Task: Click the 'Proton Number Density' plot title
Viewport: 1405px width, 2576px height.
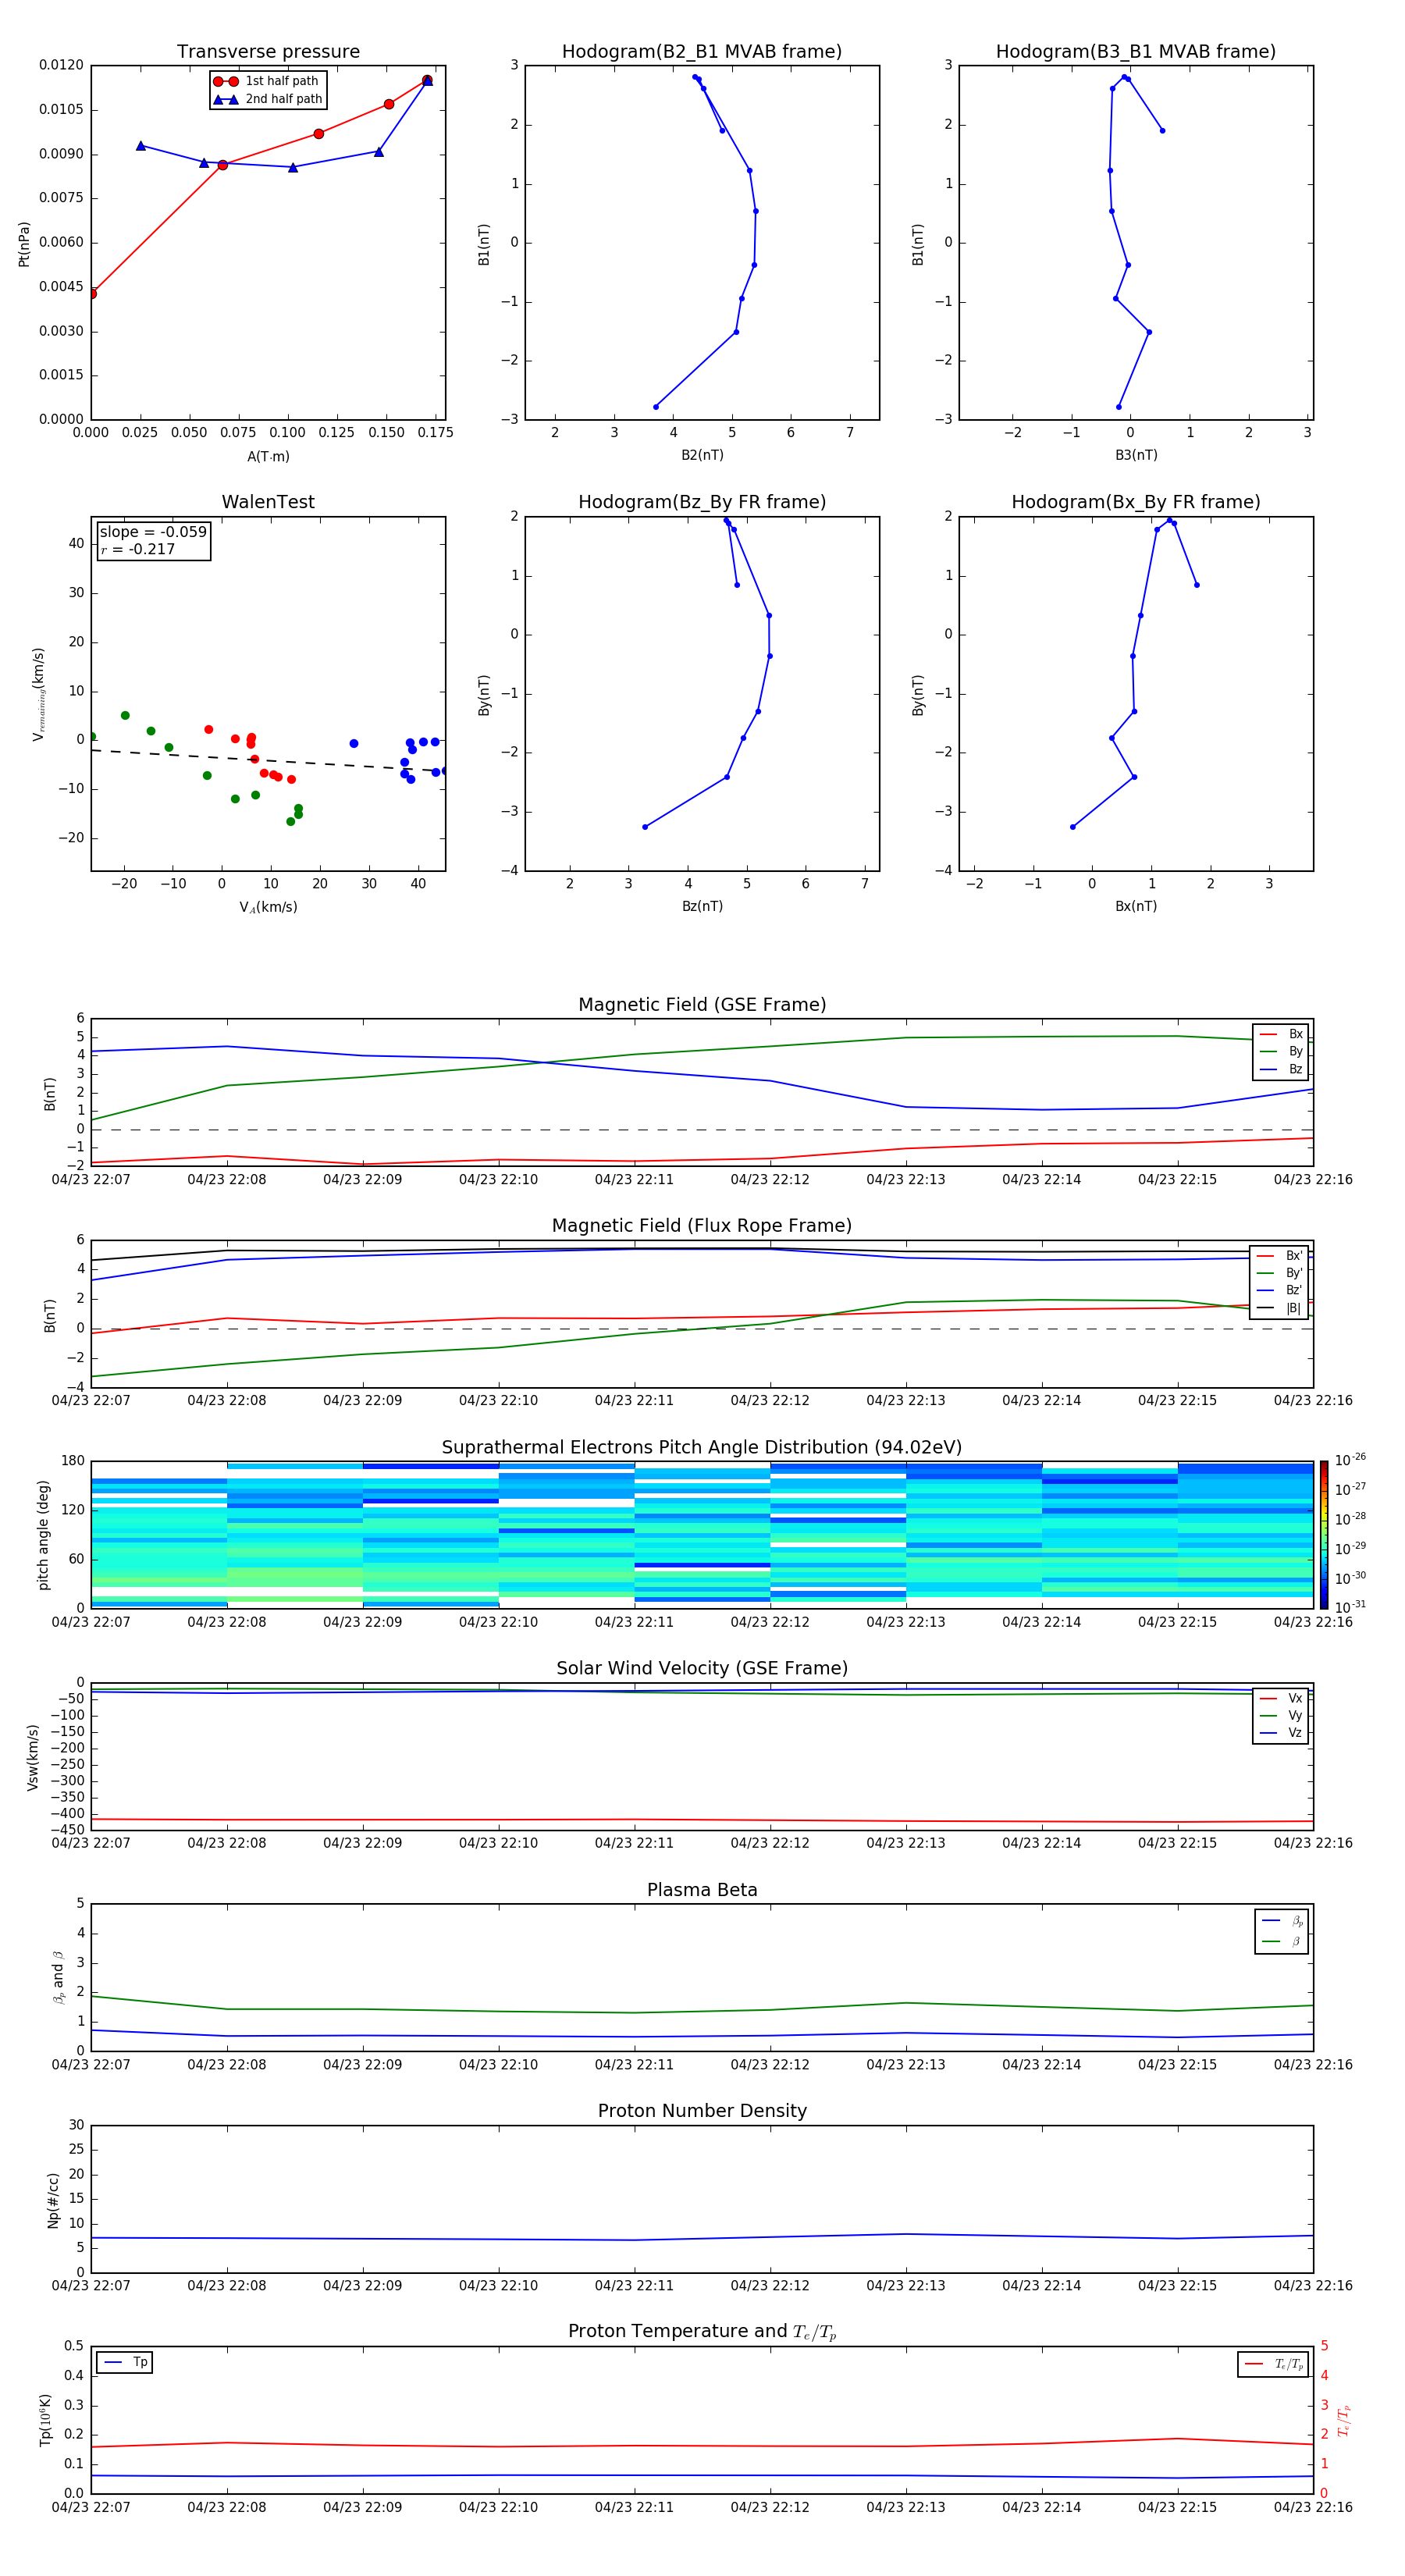Action: point(702,2111)
